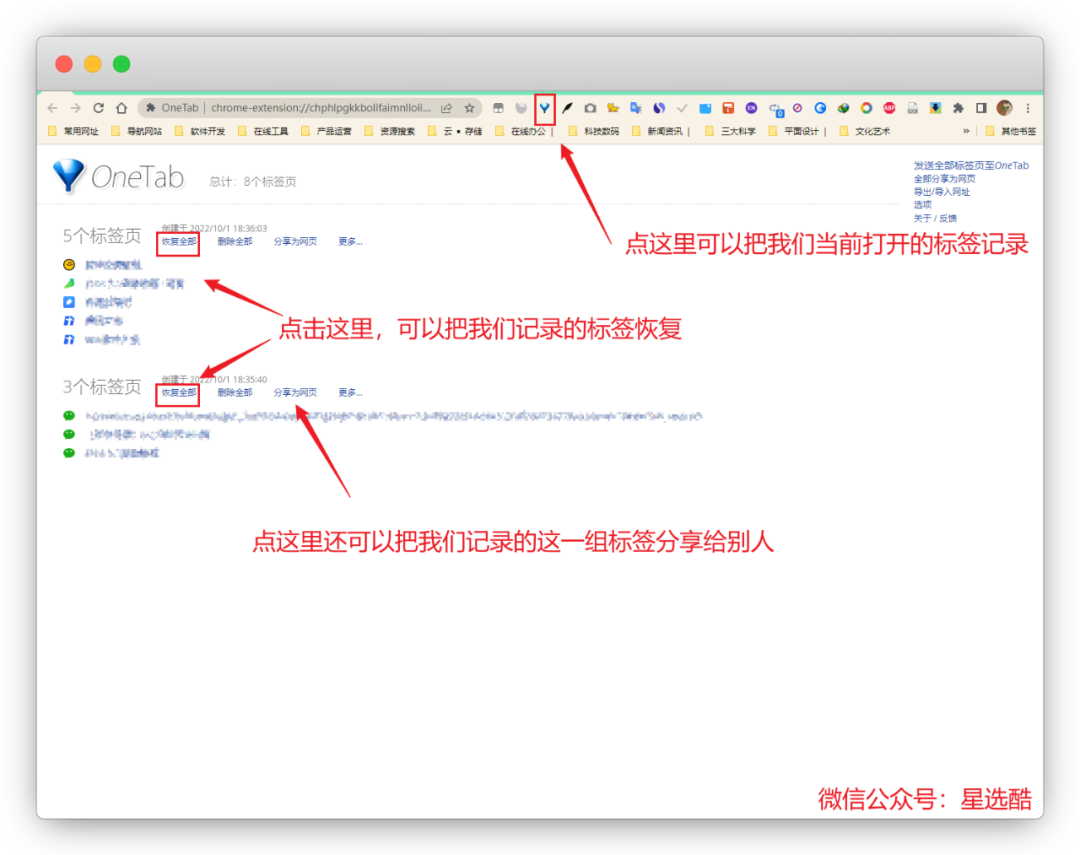Click the red-purple blocked-circle extension icon
Image resolution: width=1080 pixels, height=855 pixels.
[x=798, y=108]
